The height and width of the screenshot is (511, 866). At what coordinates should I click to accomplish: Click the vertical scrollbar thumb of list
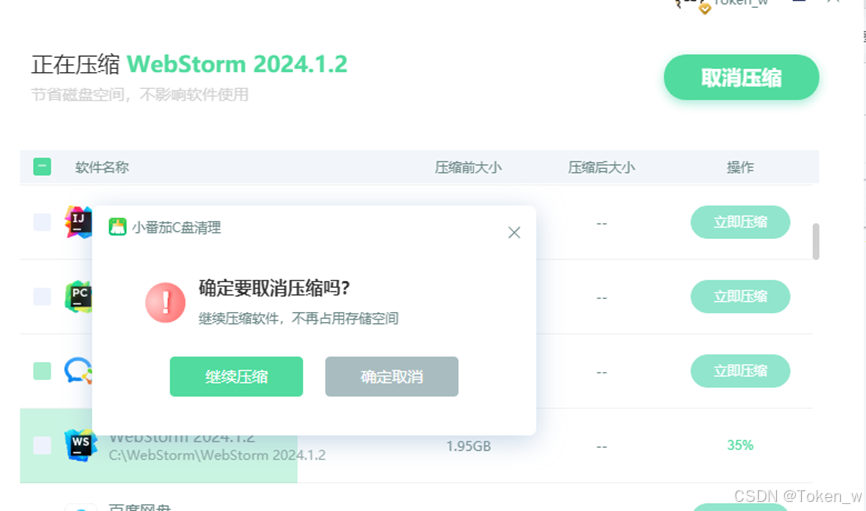pos(816,241)
